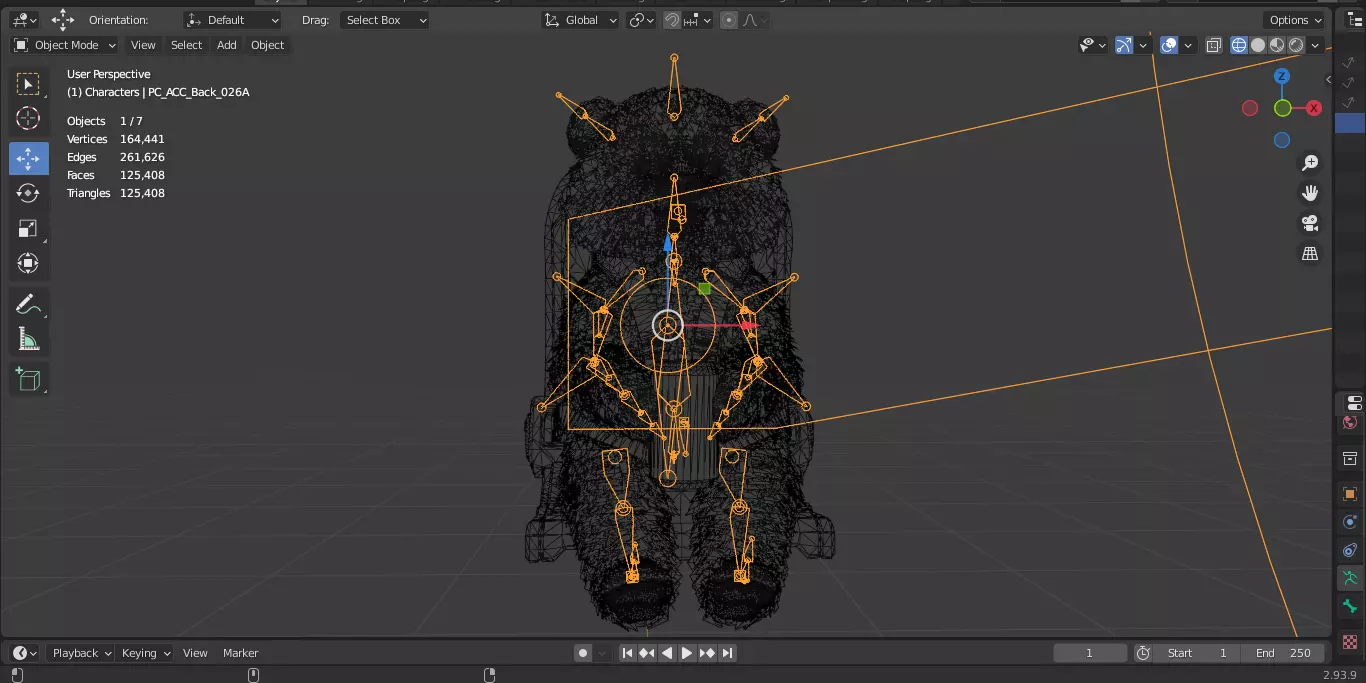Click the zoom view magnifier icon
Viewport: 1366px width, 683px height.
[x=1310, y=163]
